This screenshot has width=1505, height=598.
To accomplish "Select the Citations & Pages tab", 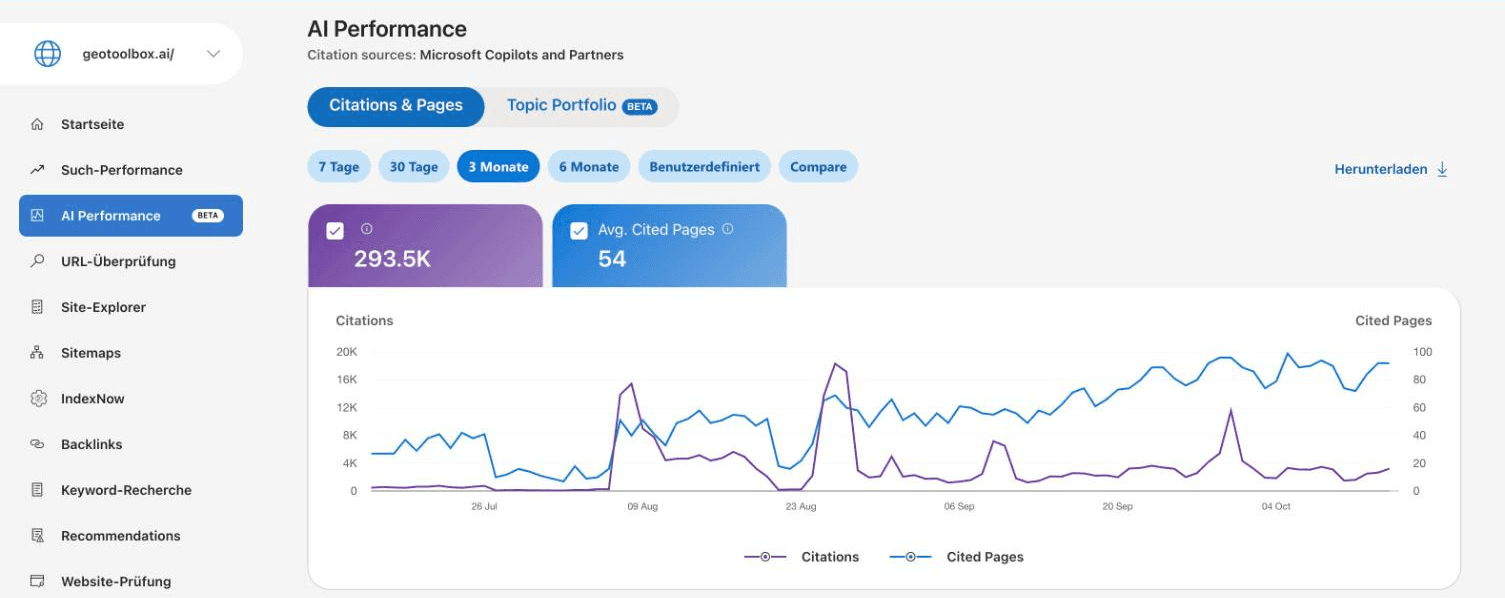I will pos(396,106).
